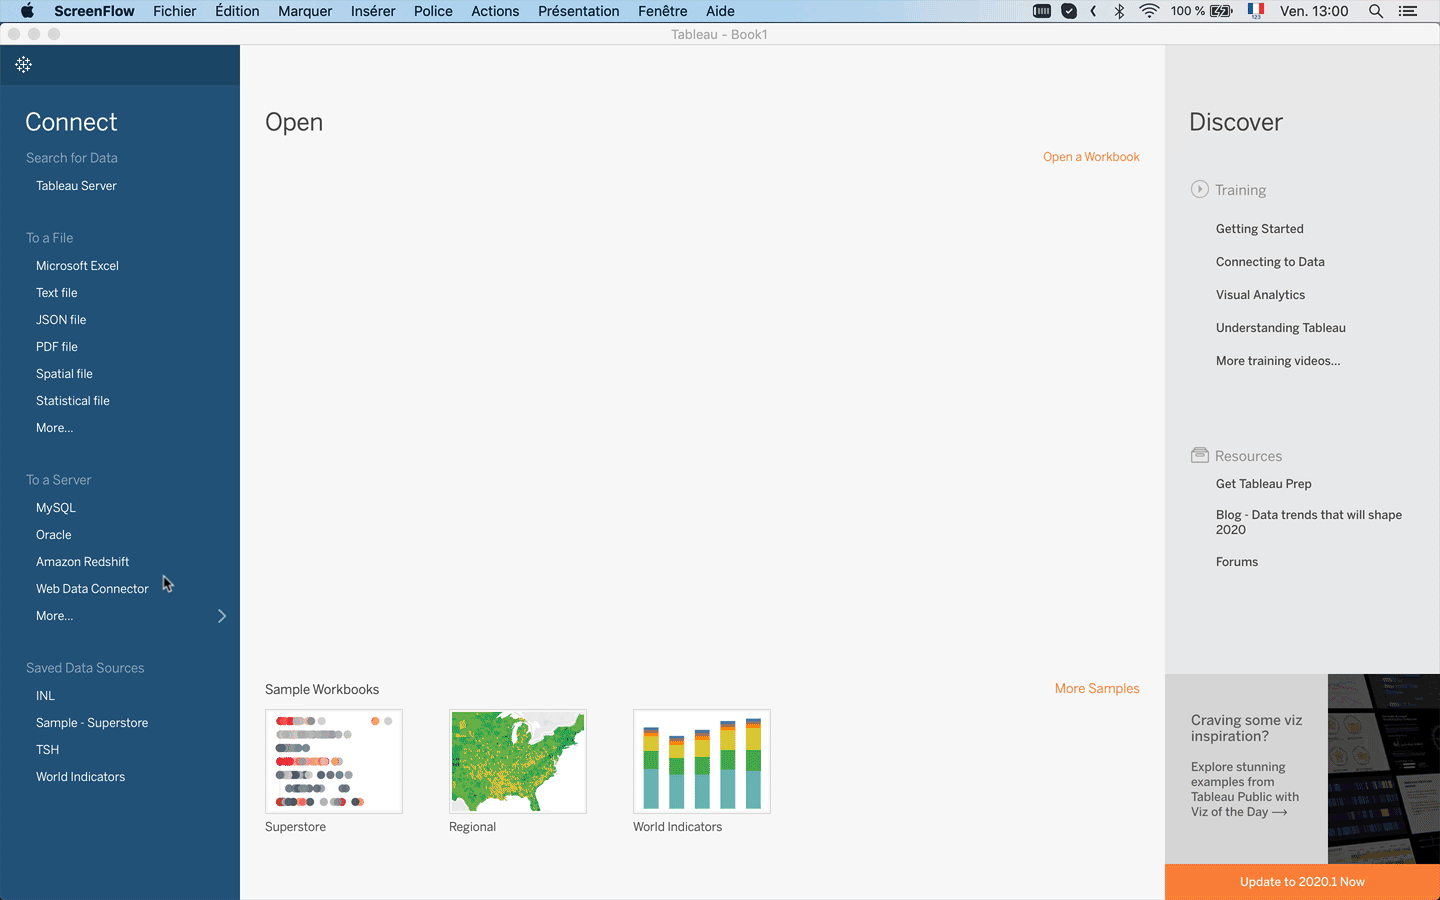Open the Forums link
1440x900 pixels.
coord(1237,562)
